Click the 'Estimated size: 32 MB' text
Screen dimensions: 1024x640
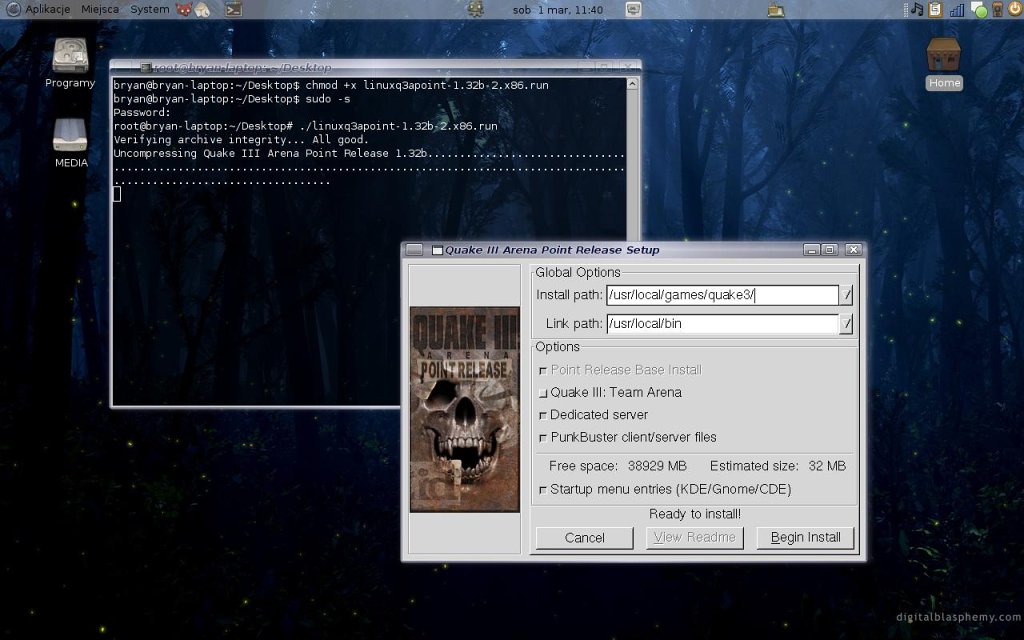pyautogui.click(x=778, y=466)
